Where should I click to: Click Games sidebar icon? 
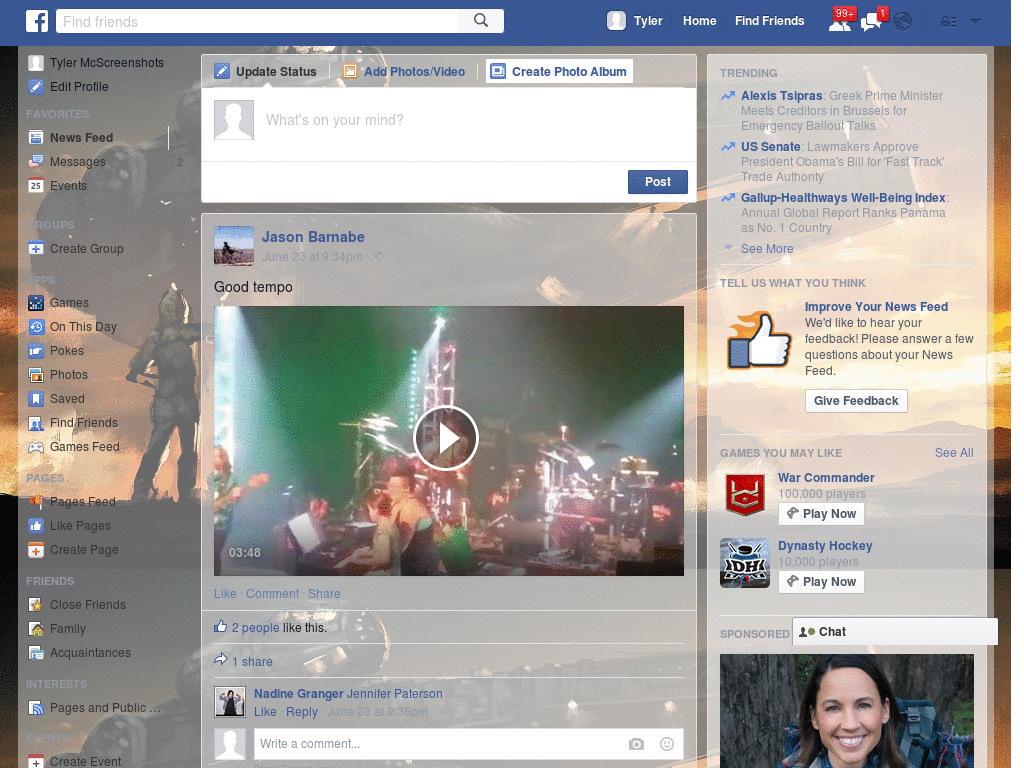pyautogui.click(x=36, y=302)
